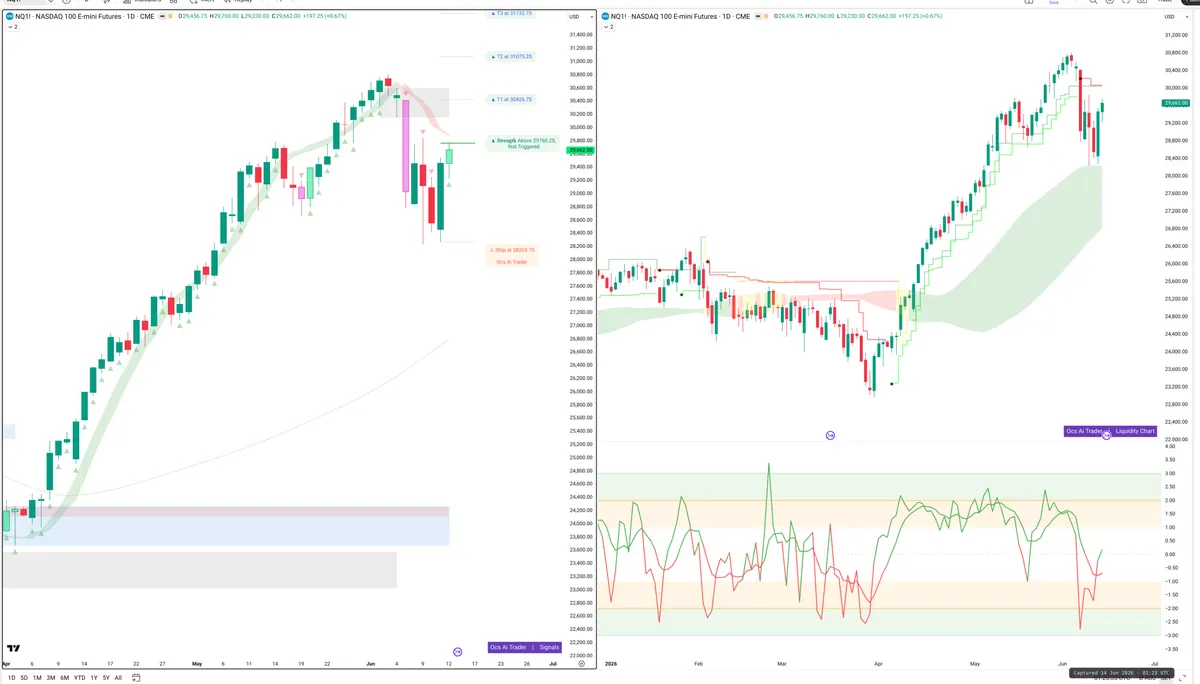Select the 5D time range button
Viewport: 1200px width, 684px height.
click(24, 677)
